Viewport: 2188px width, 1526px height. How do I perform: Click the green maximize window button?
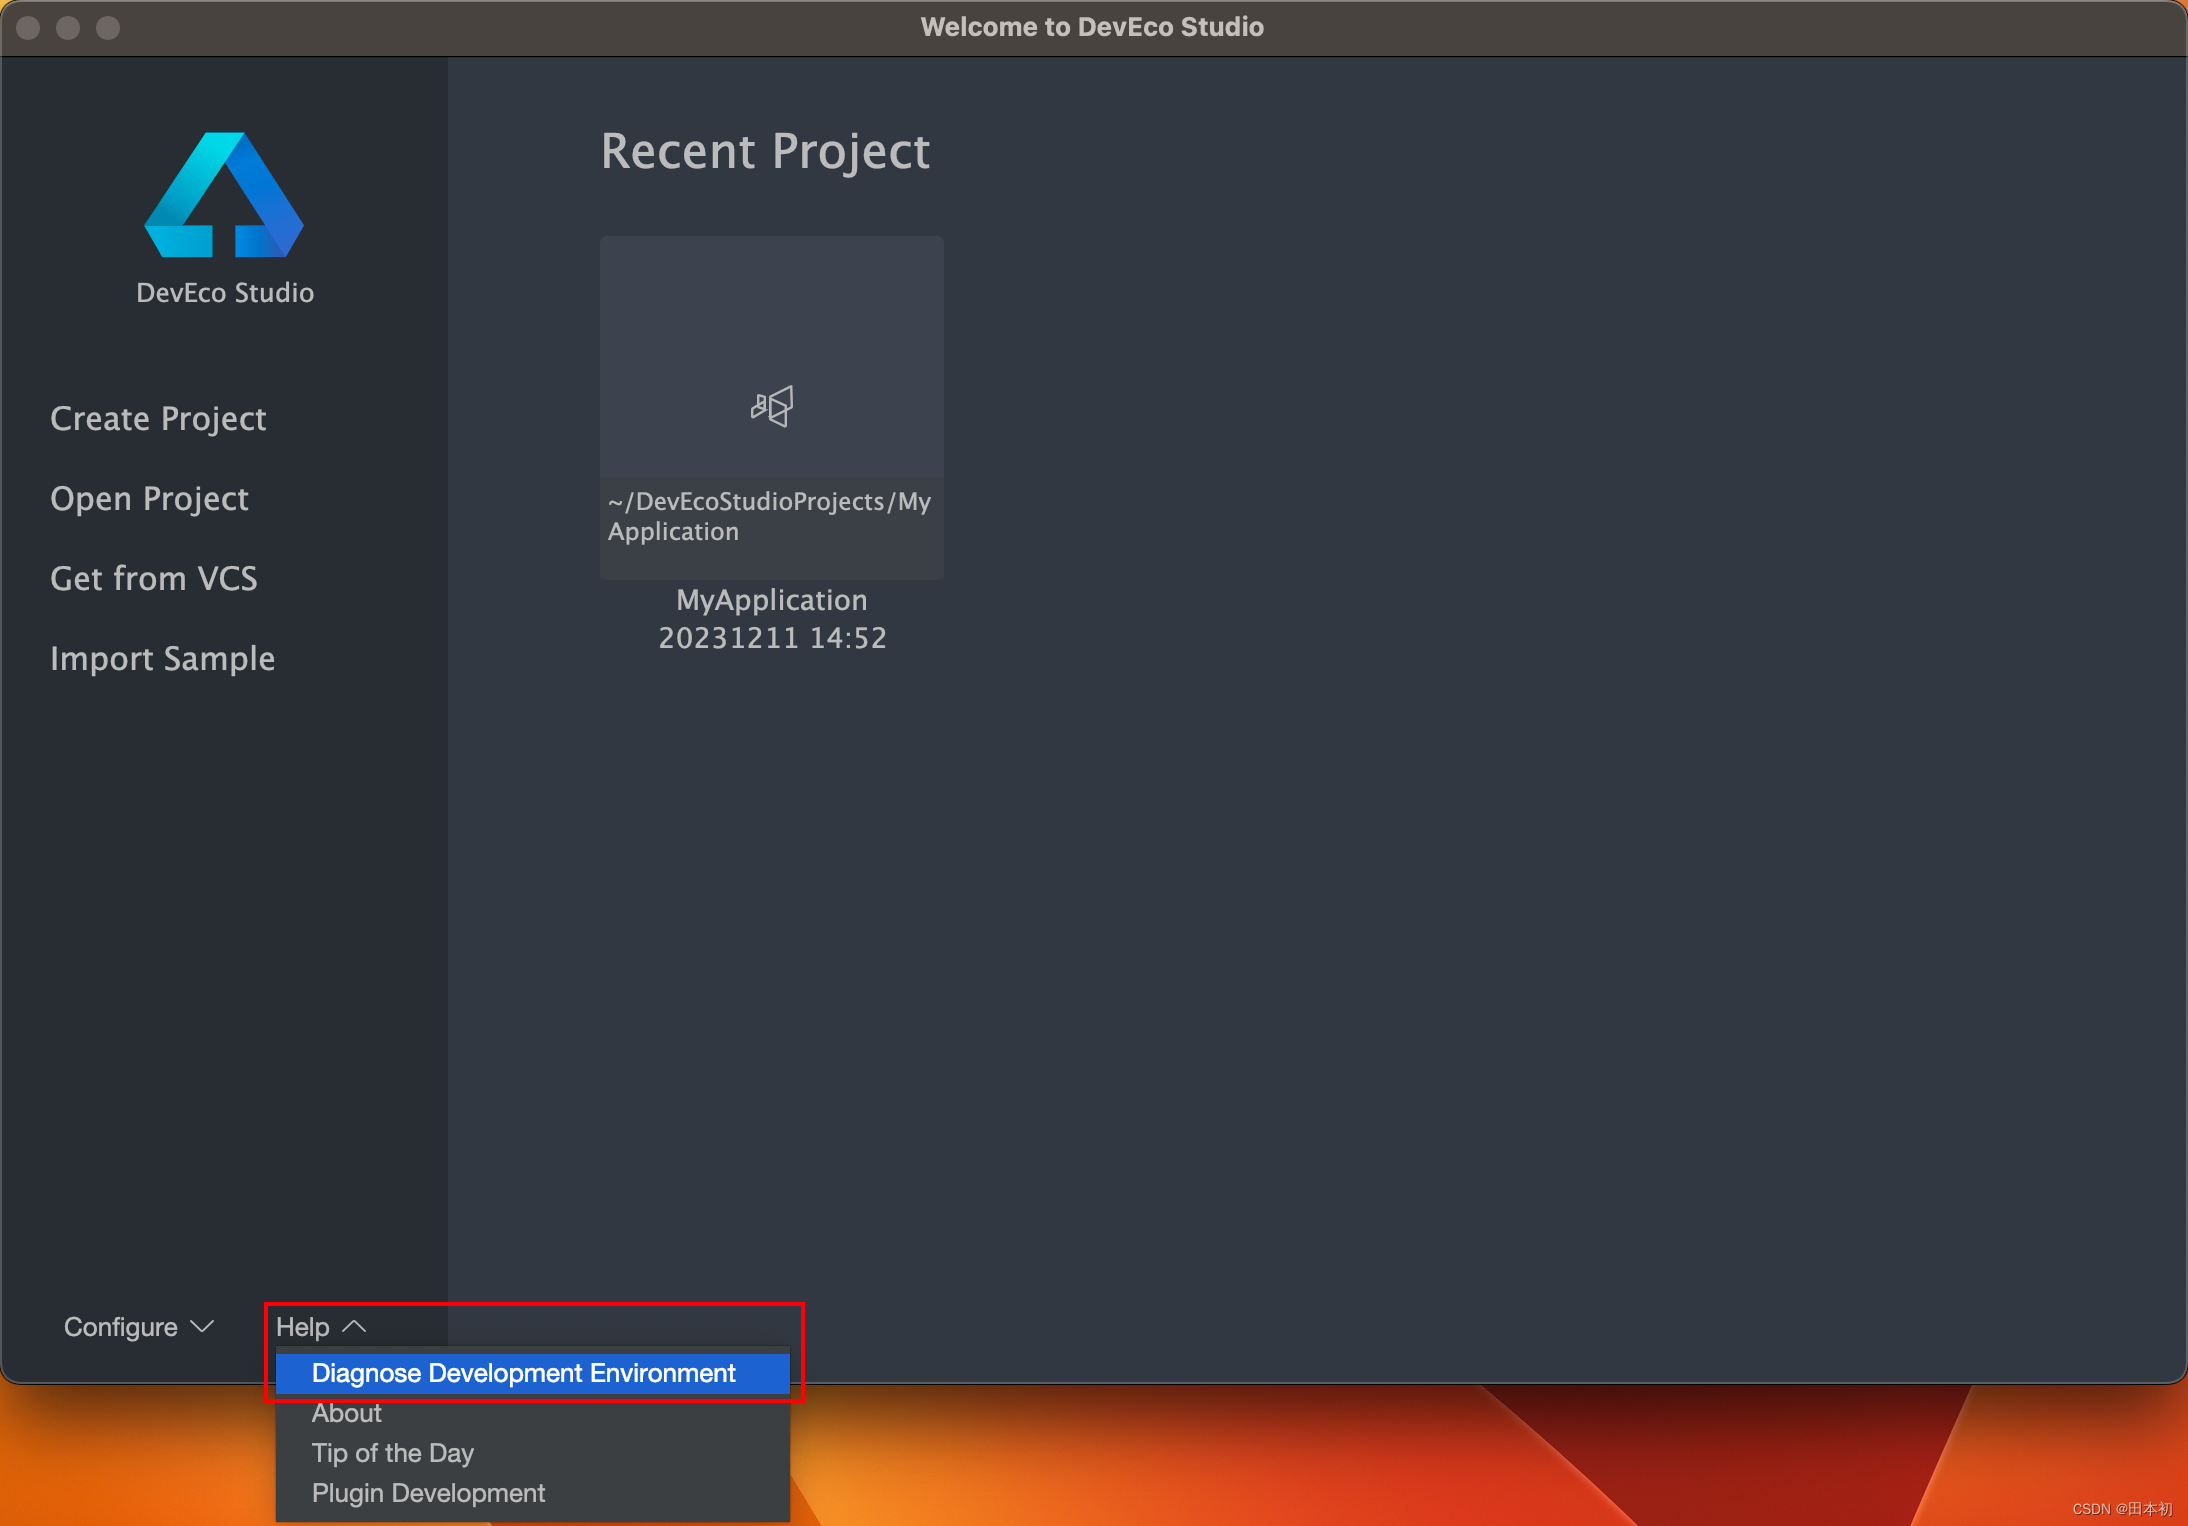click(108, 27)
